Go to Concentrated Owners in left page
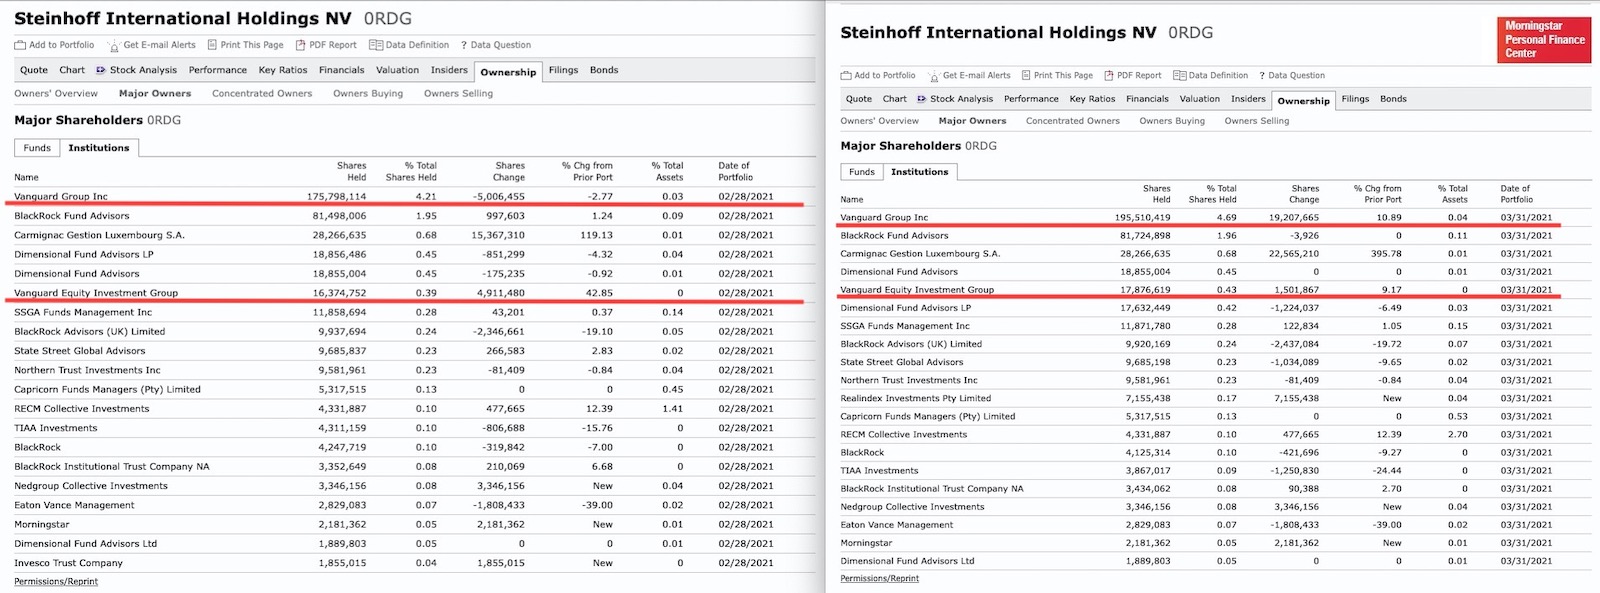The image size is (1600, 593). (x=262, y=94)
